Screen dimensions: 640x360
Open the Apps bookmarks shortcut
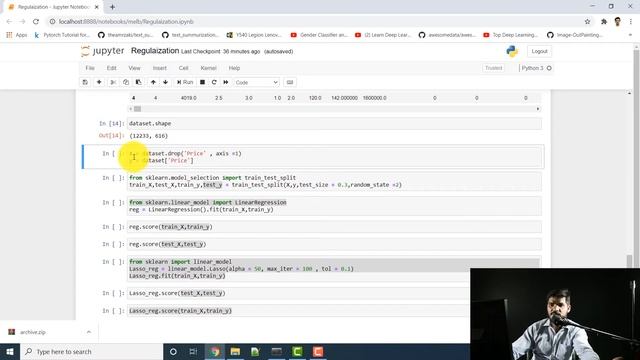17,35
